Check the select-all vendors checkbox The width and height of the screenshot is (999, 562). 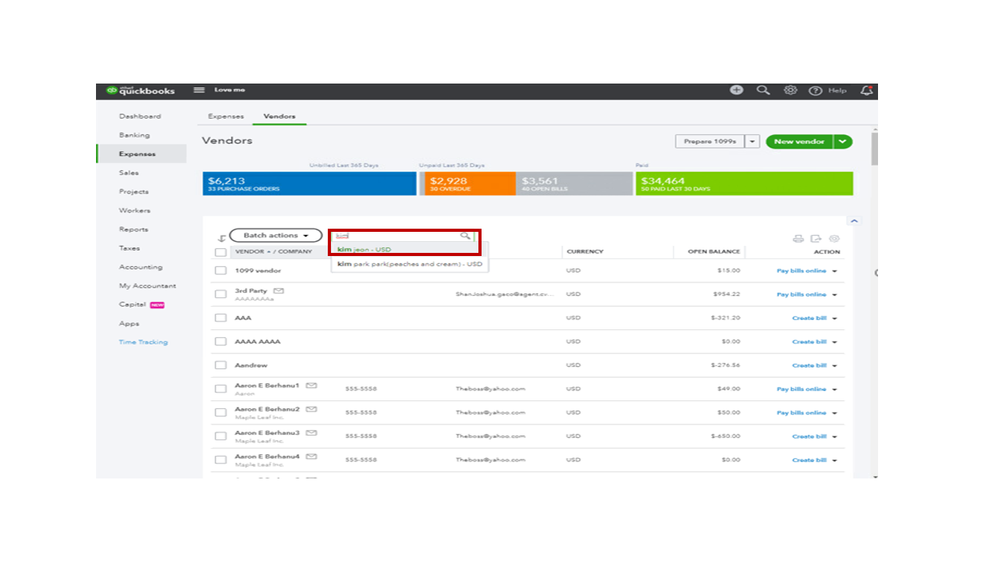click(220, 252)
